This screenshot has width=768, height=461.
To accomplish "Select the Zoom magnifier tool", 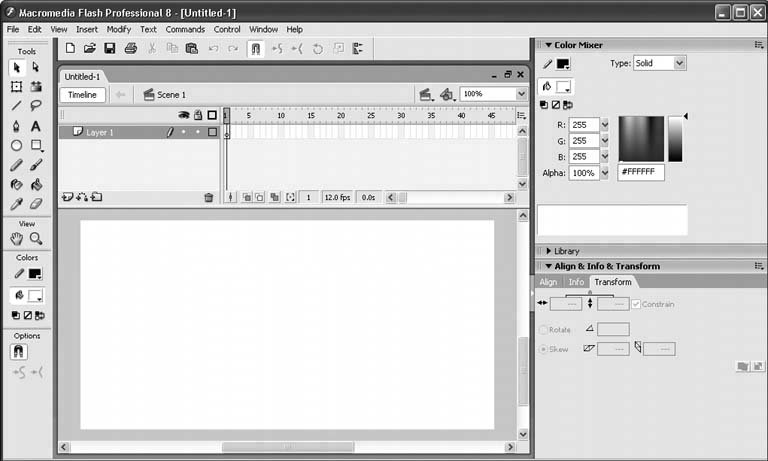I will point(36,239).
